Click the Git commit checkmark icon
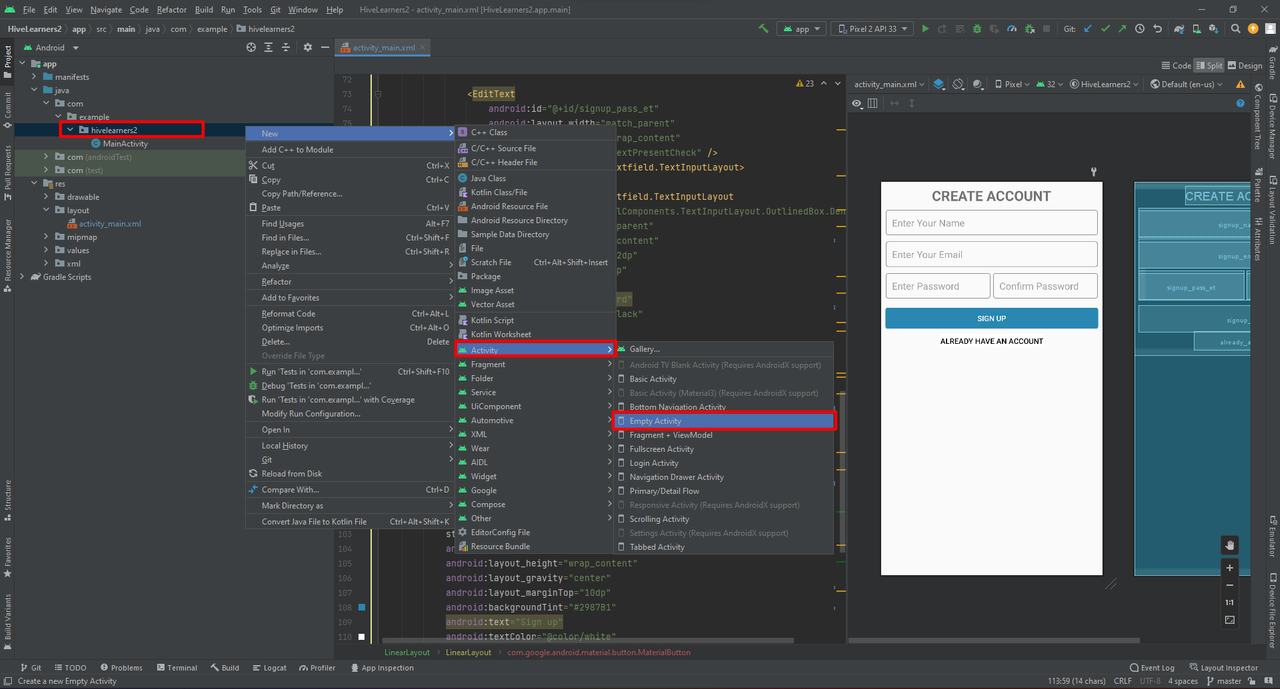Screen dimensions: 1280x689 coord(1105,29)
